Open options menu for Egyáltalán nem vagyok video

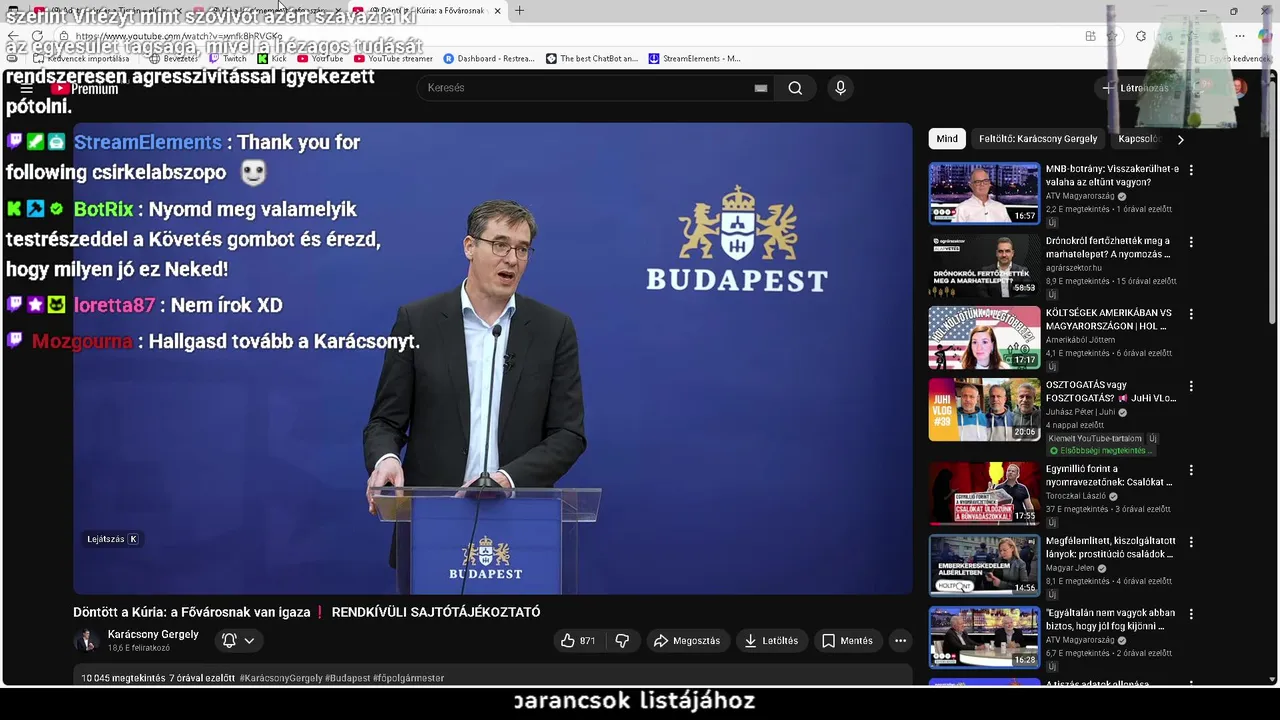1191,614
